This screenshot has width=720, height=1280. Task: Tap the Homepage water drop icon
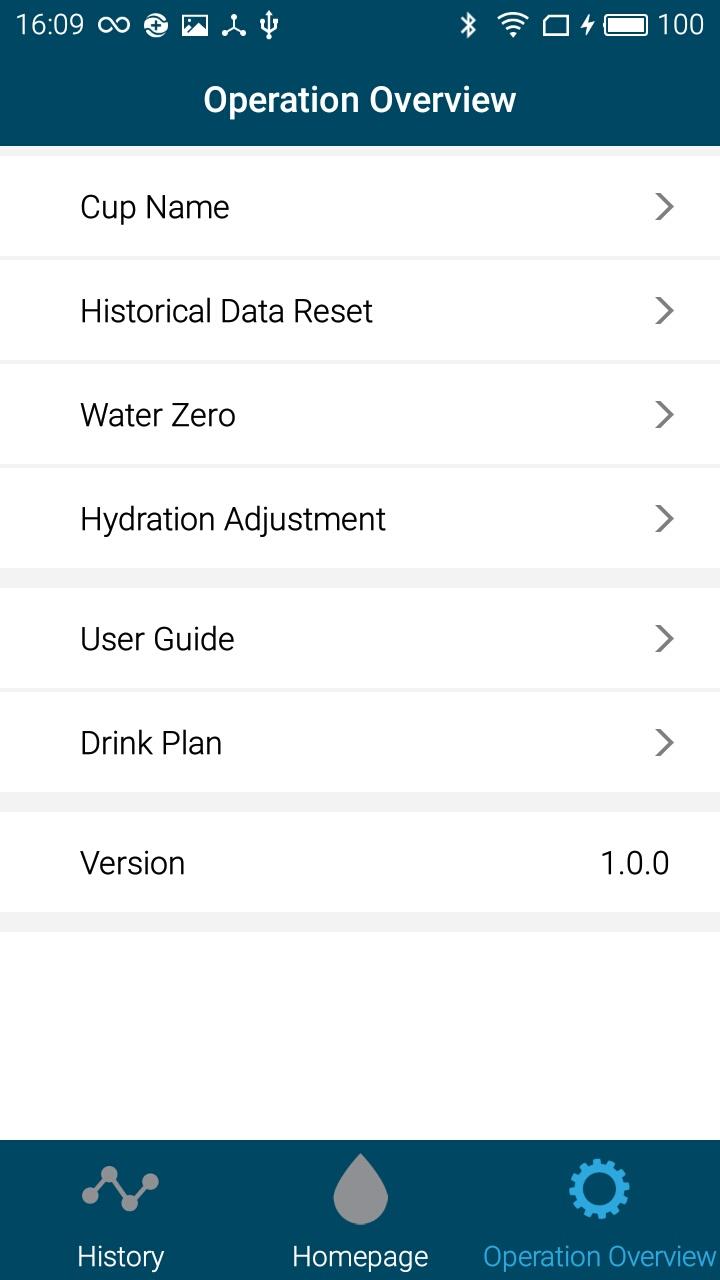[x=360, y=1188]
